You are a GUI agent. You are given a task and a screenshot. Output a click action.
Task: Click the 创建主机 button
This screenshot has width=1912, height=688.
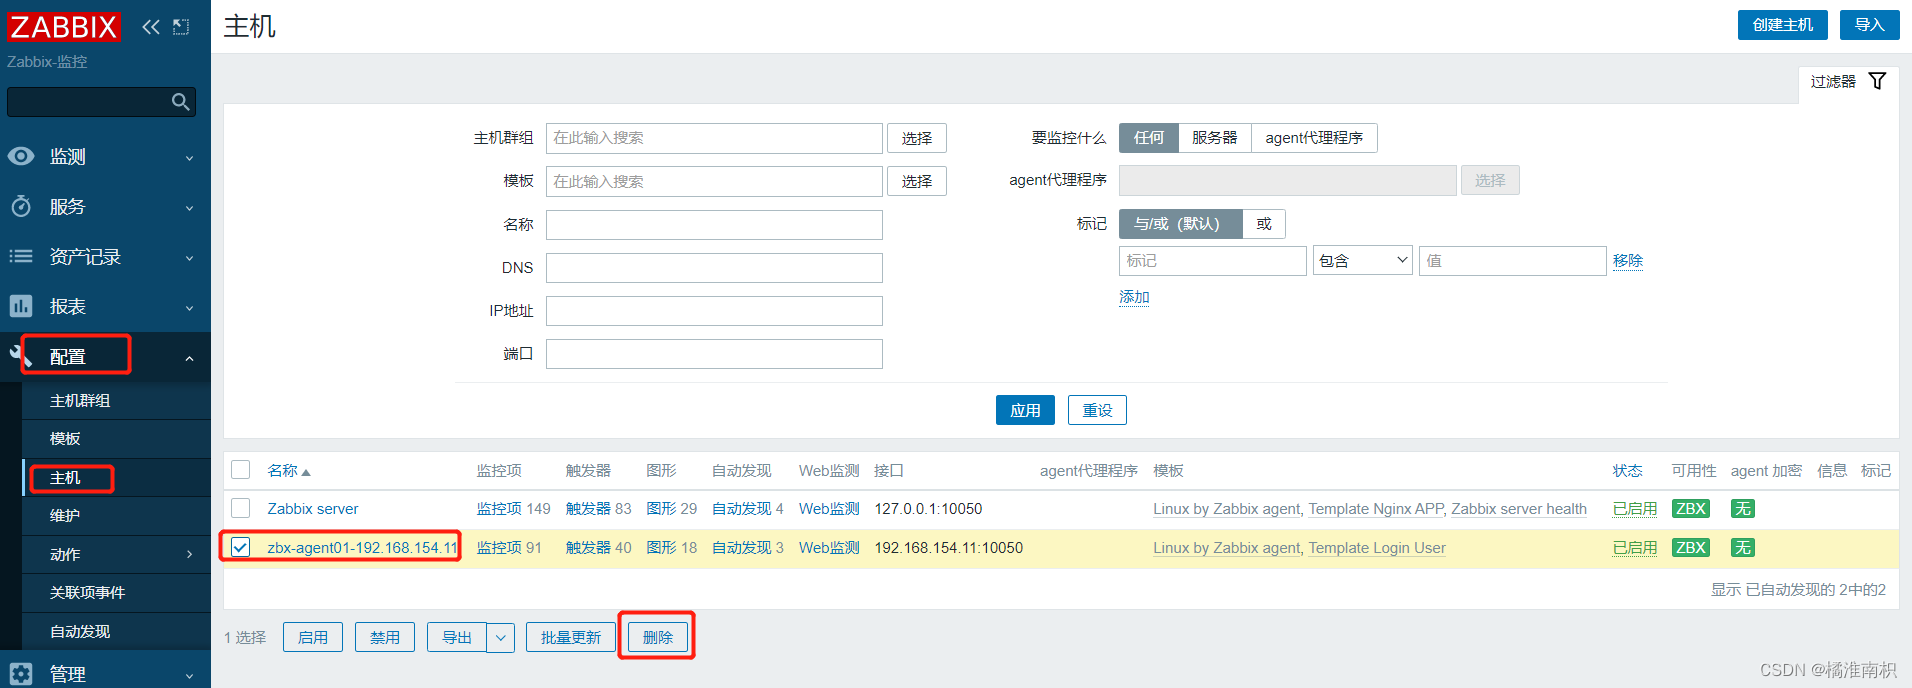(1783, 25)
